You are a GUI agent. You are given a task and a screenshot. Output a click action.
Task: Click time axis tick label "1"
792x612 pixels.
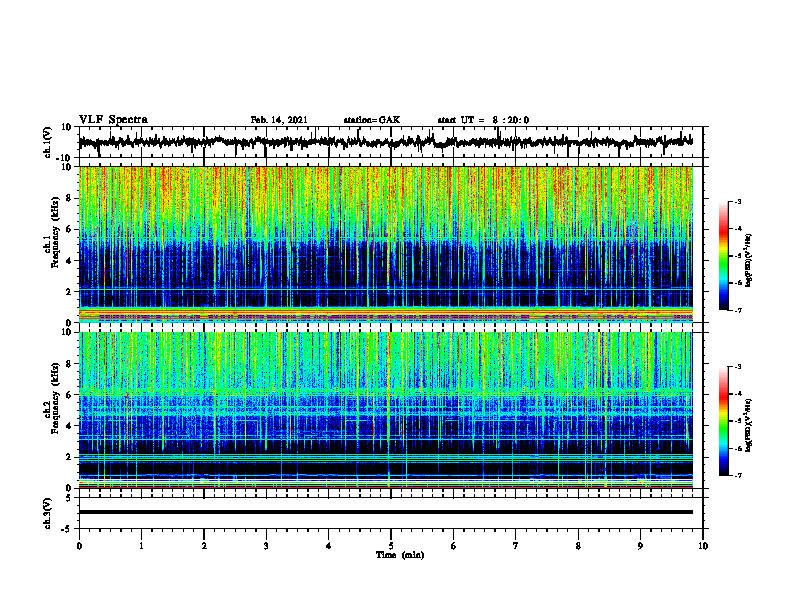click(x=141, y=546)
